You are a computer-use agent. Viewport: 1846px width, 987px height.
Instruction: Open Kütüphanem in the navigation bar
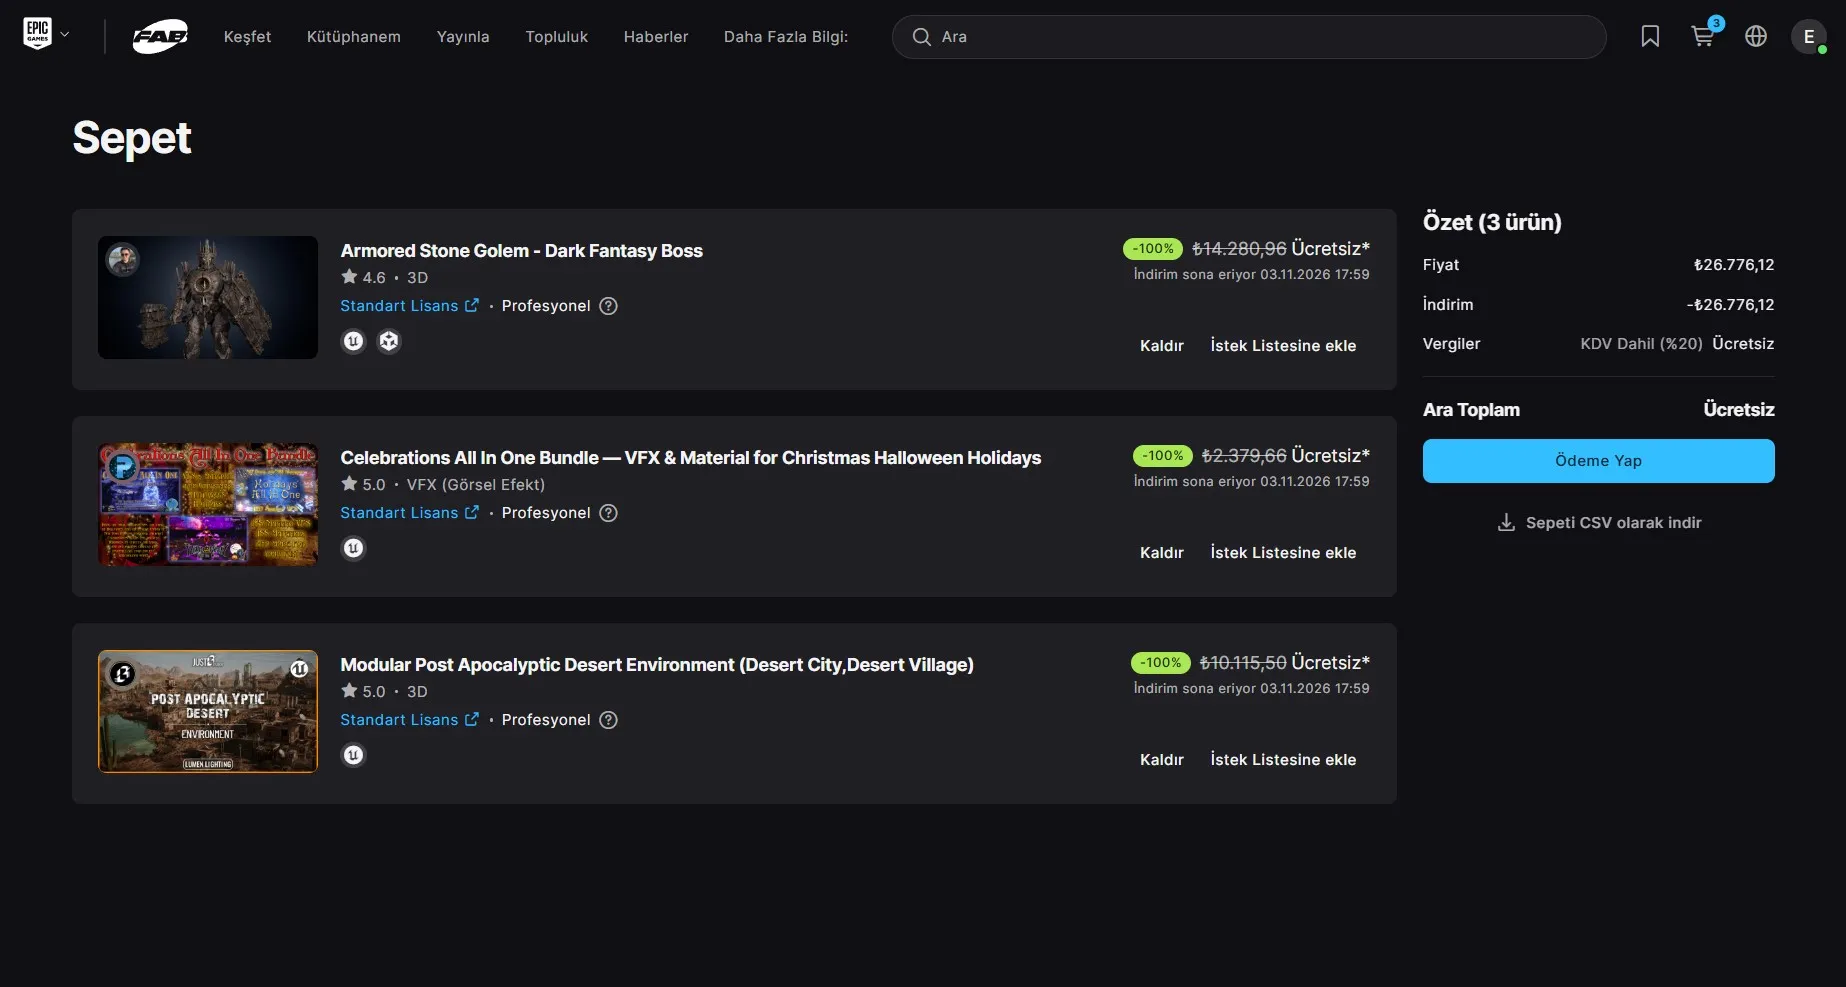[353, 37]
